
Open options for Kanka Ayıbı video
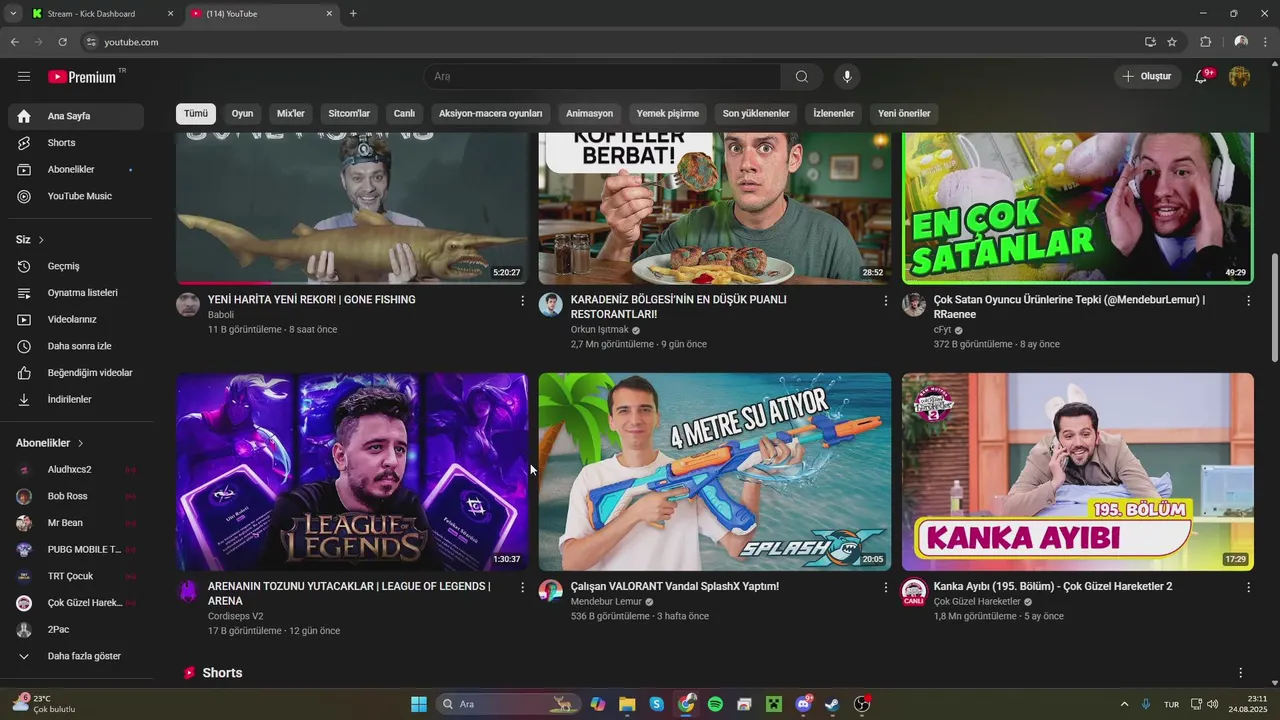(x=1248, y=587)
